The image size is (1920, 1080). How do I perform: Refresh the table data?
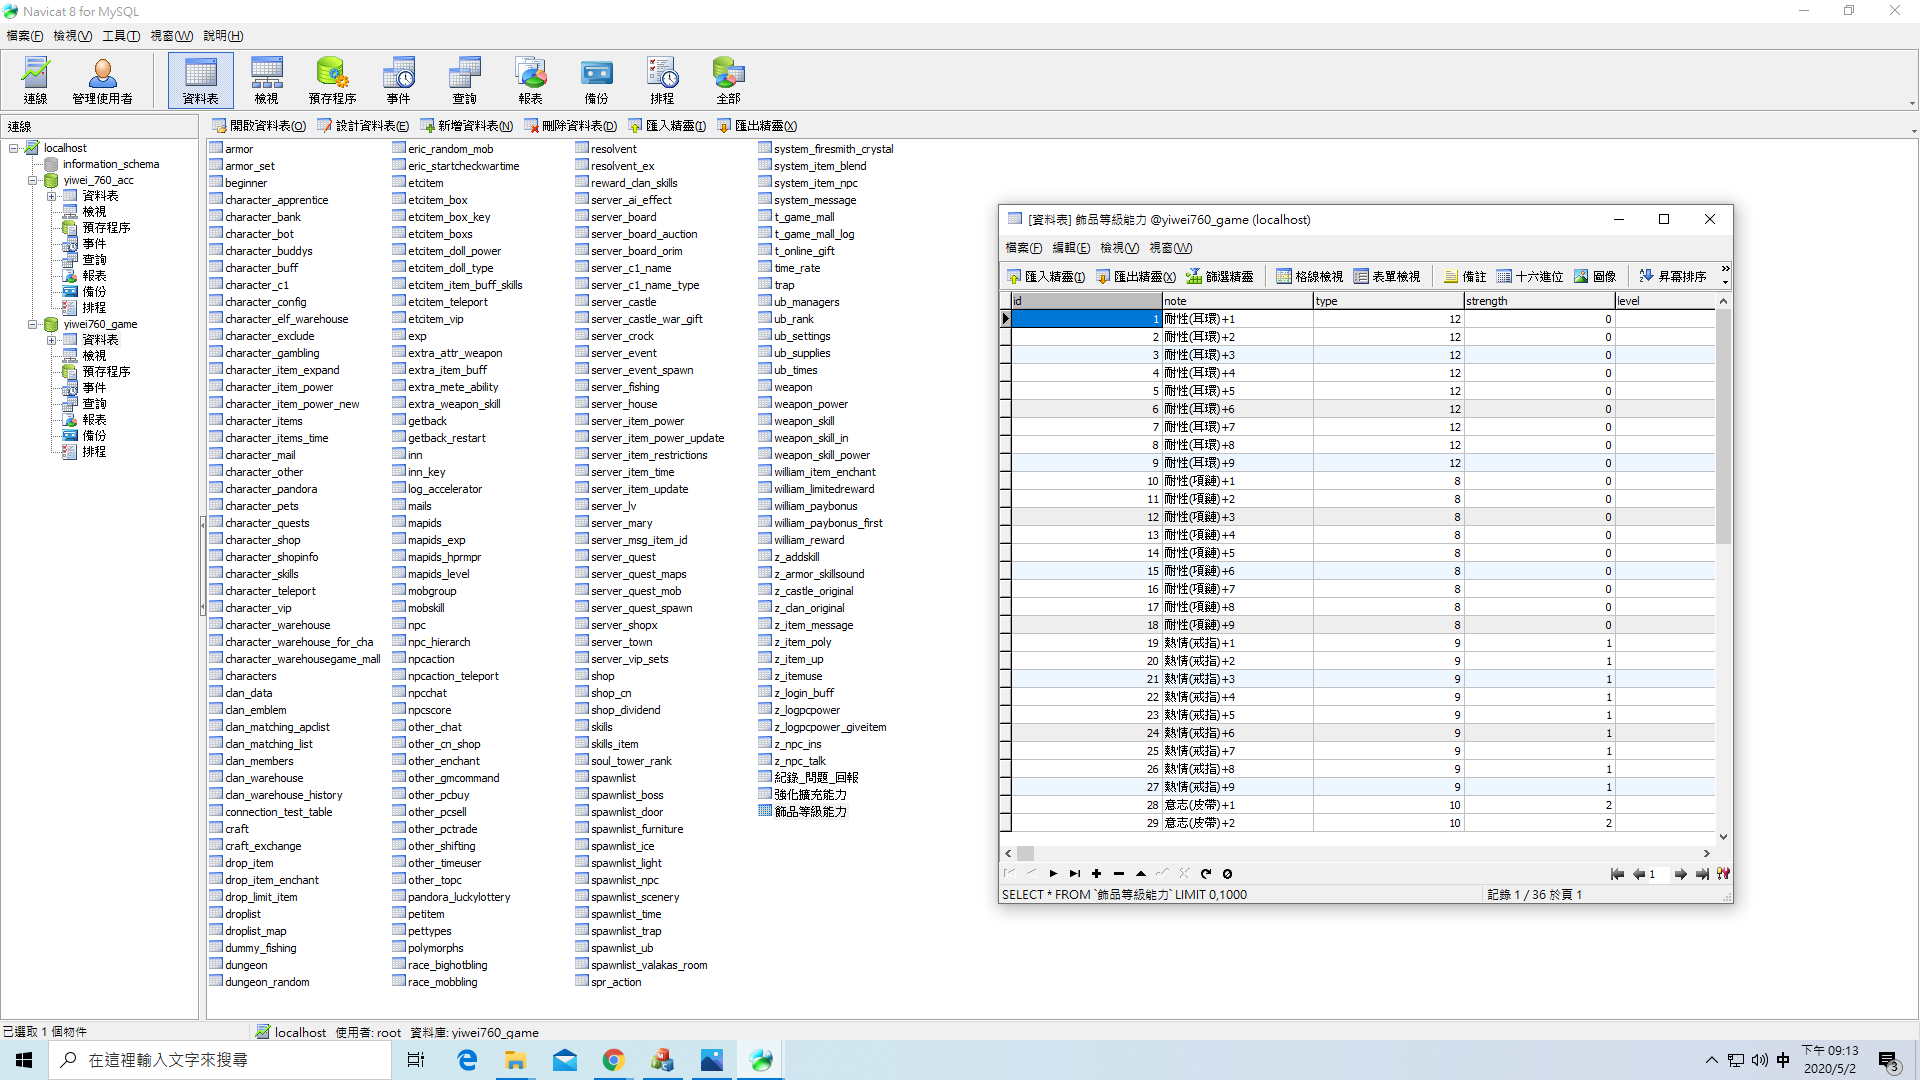coord(1206,874)
